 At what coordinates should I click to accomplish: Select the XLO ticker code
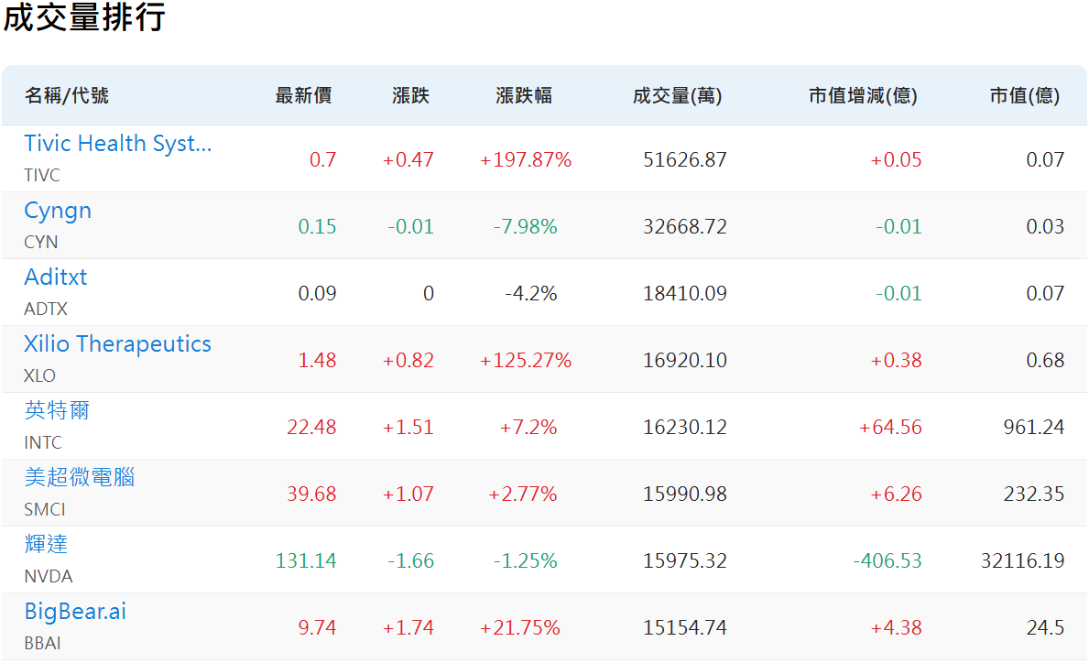(x=40, y=376)
